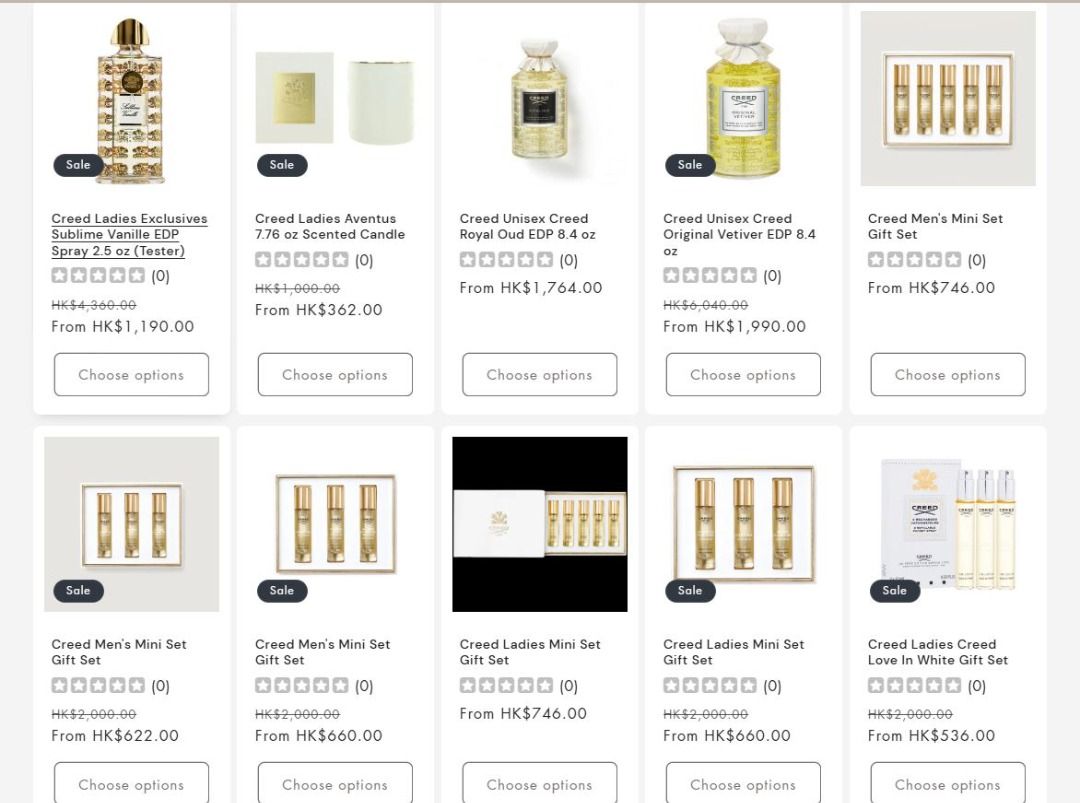This screenshot has width=1080, height=803.
Task: Open Creed Sublime Vanille EDP Spray product link
Action: tap(129, 235)
